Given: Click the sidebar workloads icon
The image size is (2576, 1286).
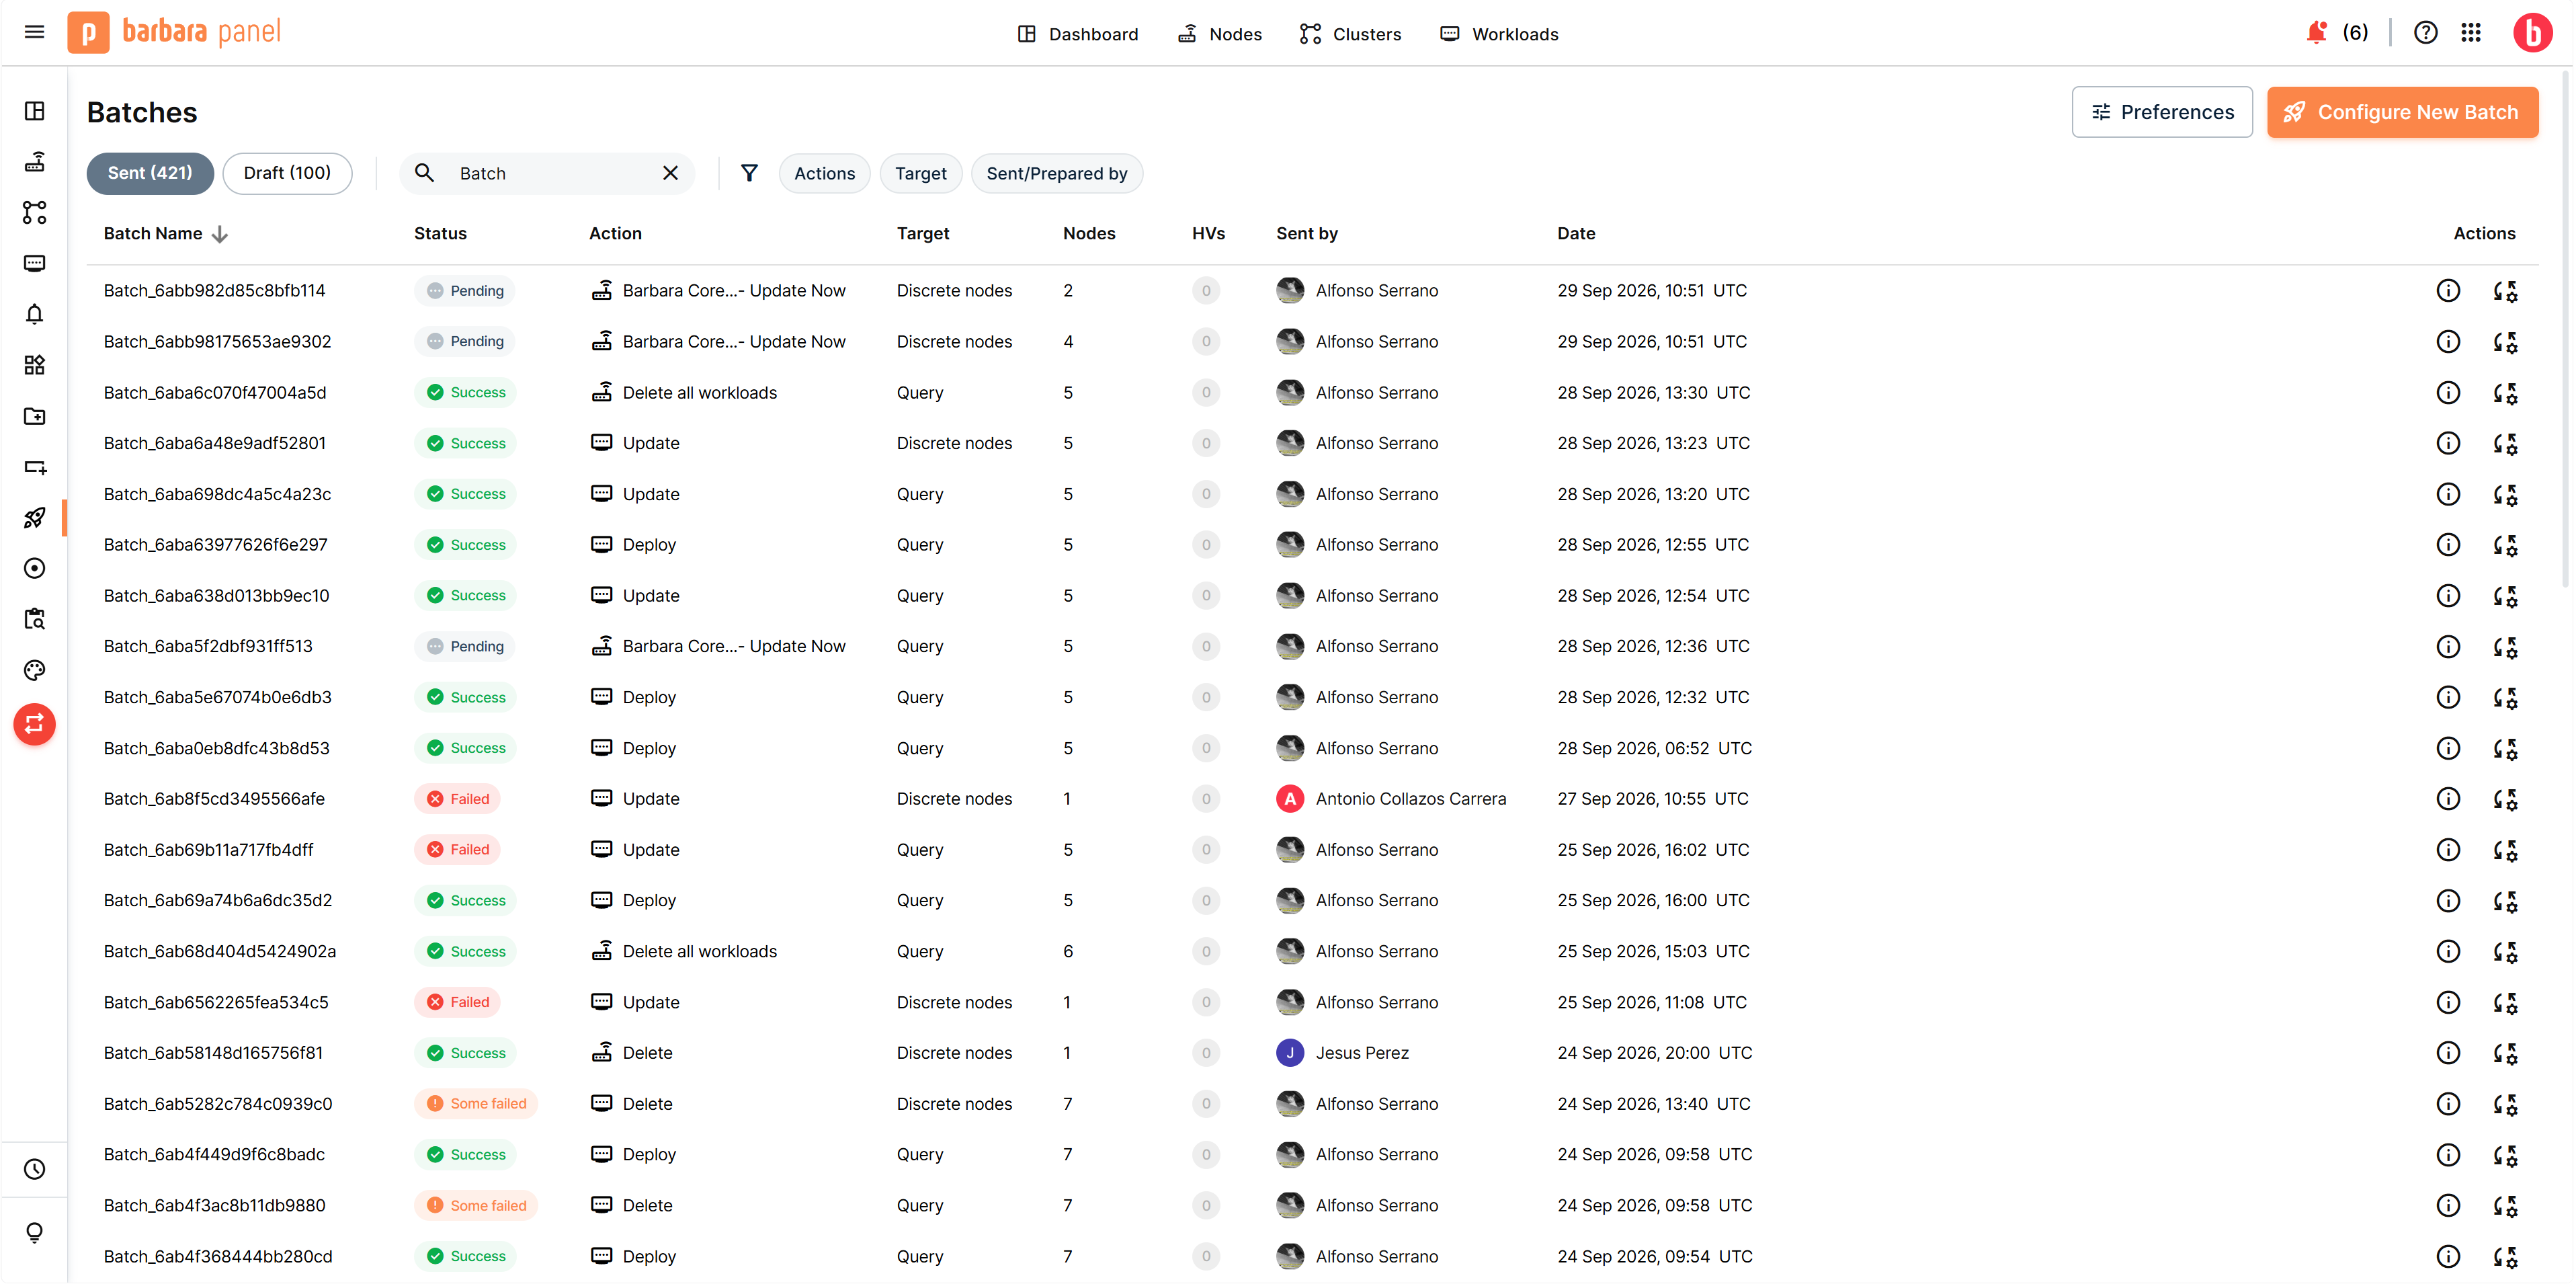Looking at the screenshot, I should click(x=34, y=263).
